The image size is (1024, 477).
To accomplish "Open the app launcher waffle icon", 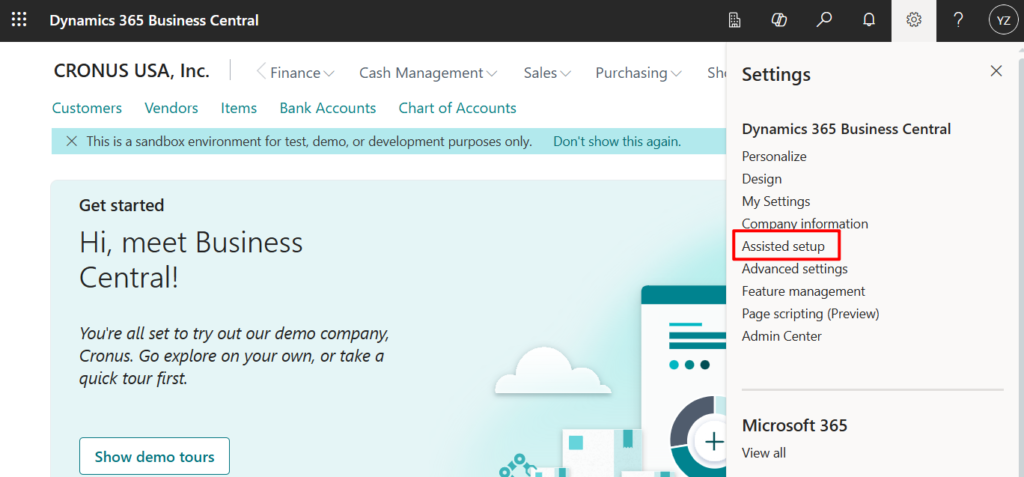I will 19,20.
